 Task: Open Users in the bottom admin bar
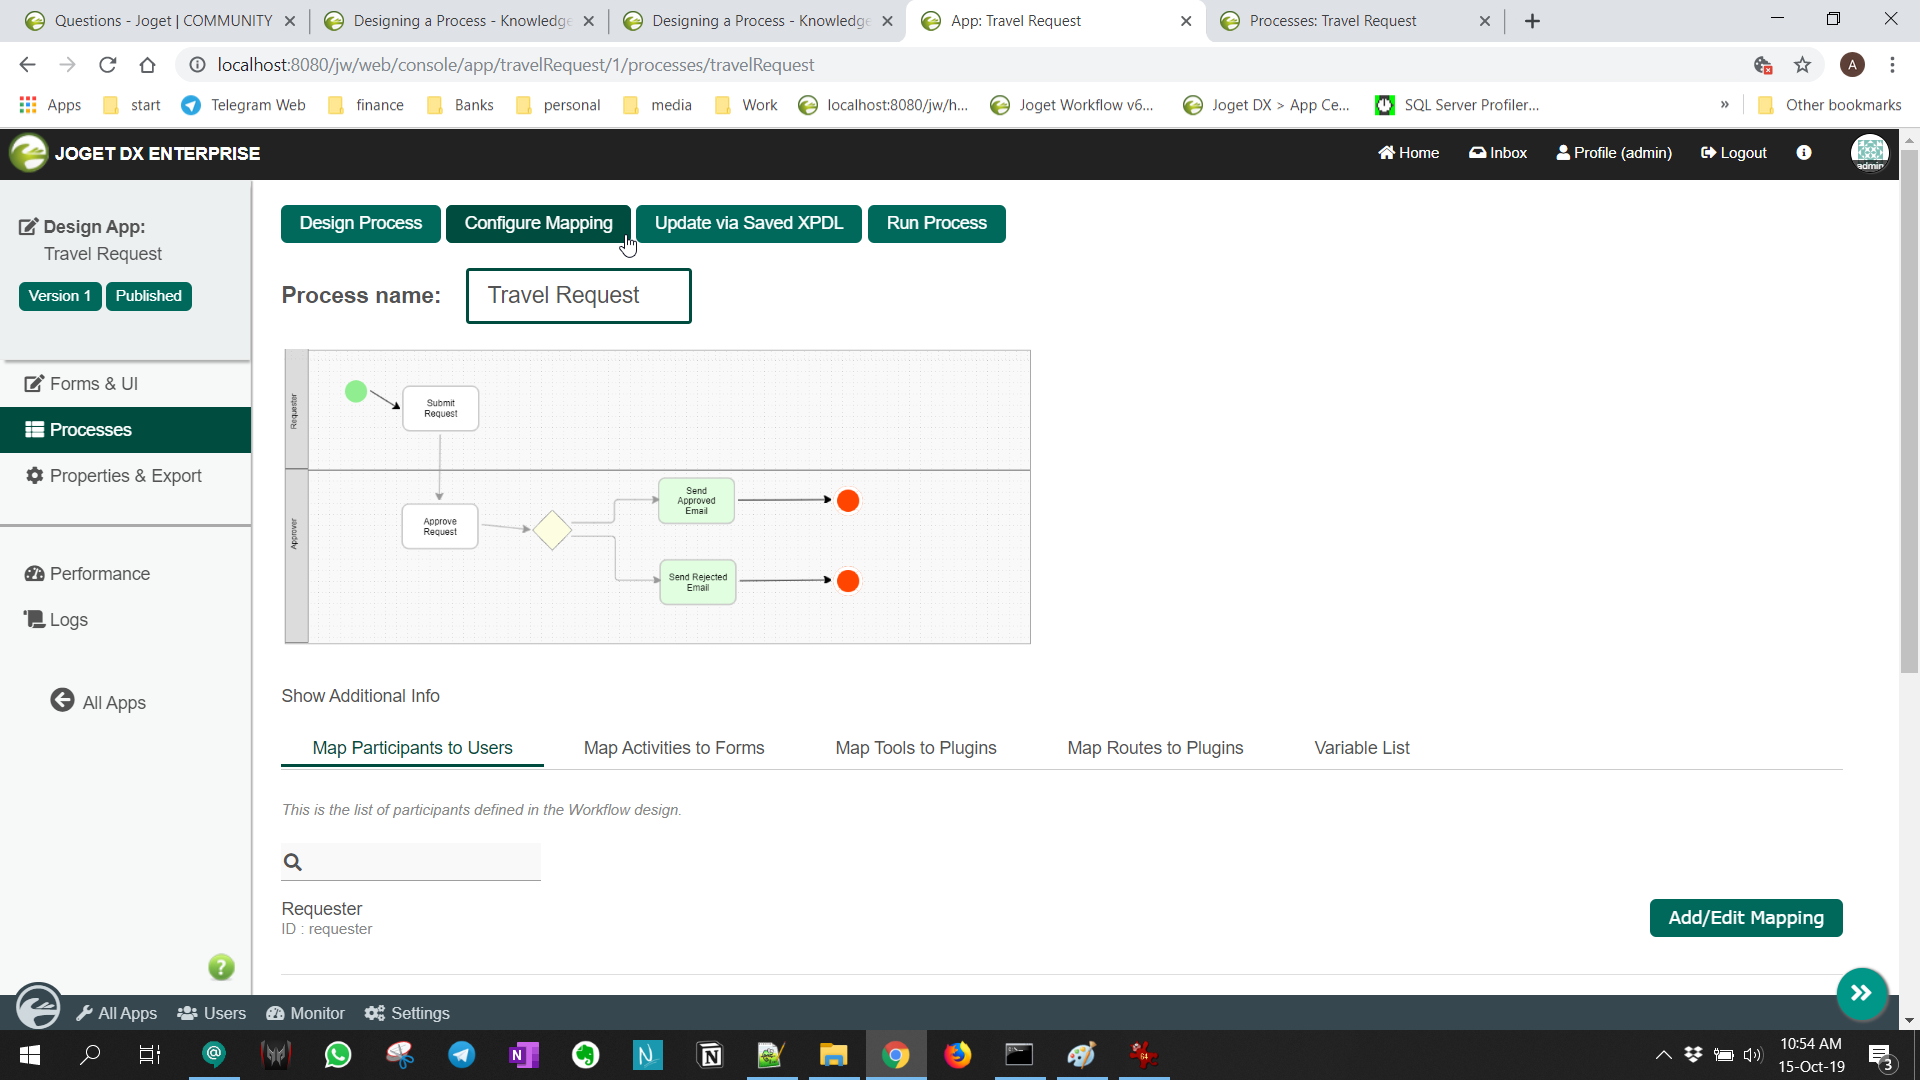pos(212,1013)
